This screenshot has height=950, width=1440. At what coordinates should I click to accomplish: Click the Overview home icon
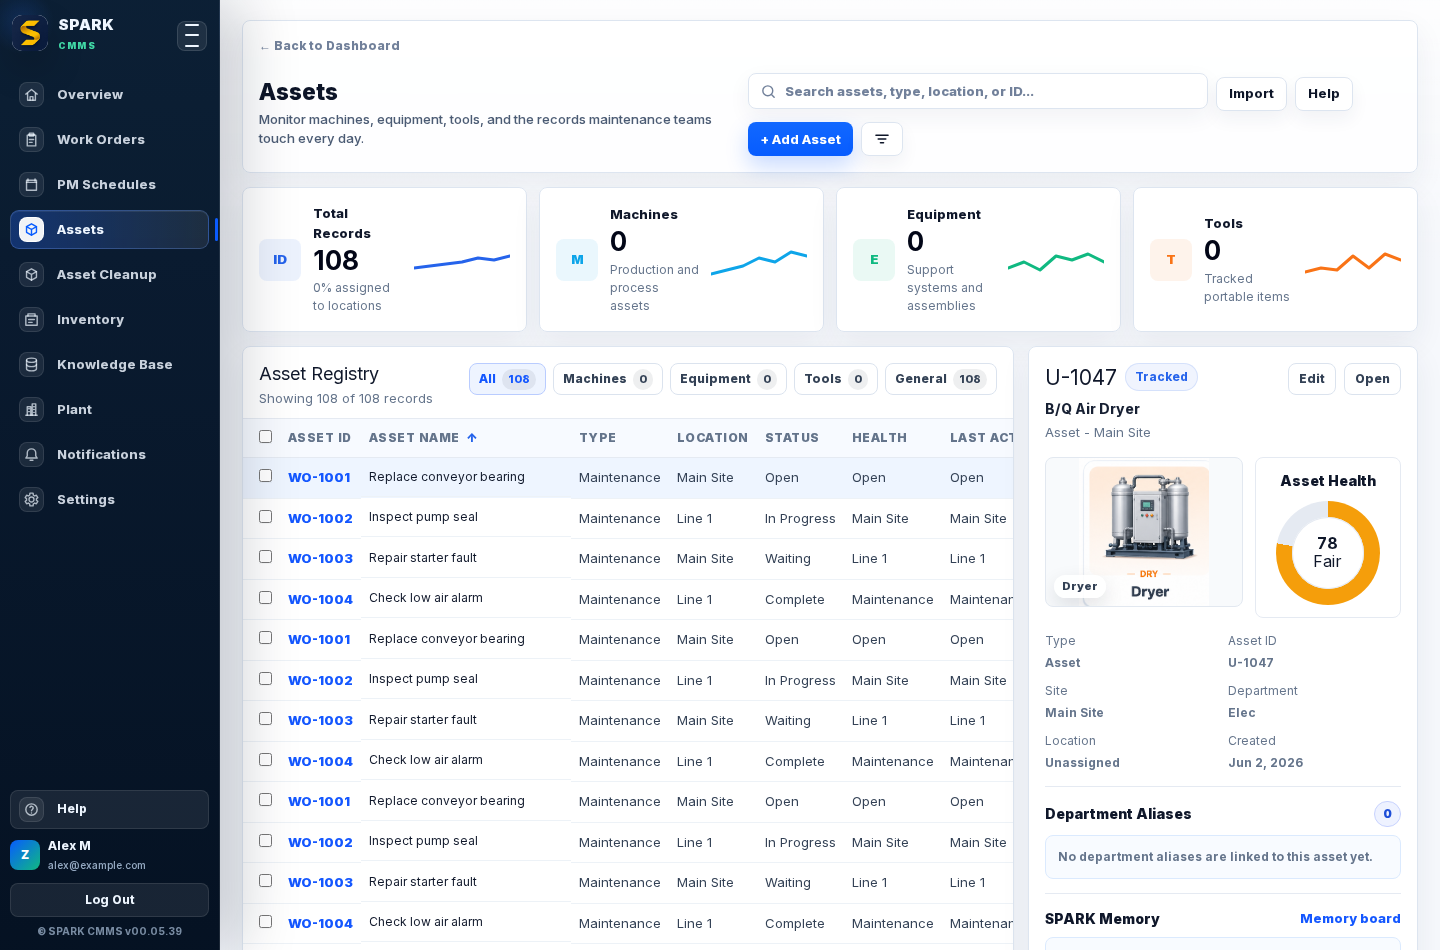(x=32, y=95)
